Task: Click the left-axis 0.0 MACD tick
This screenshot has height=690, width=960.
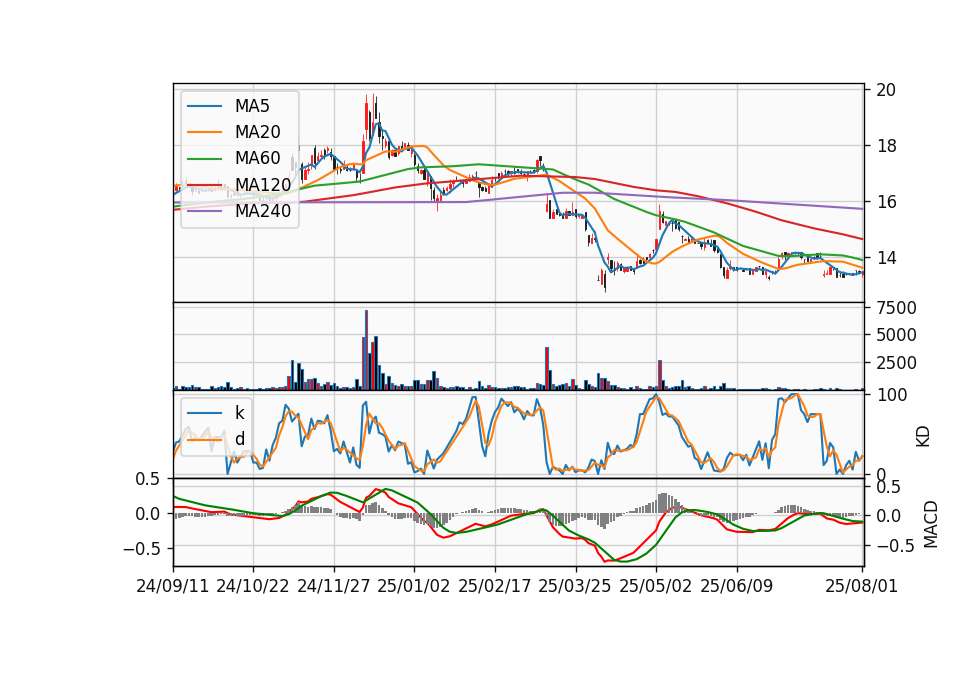Action: pyautogui.click(x=147, y=514)
